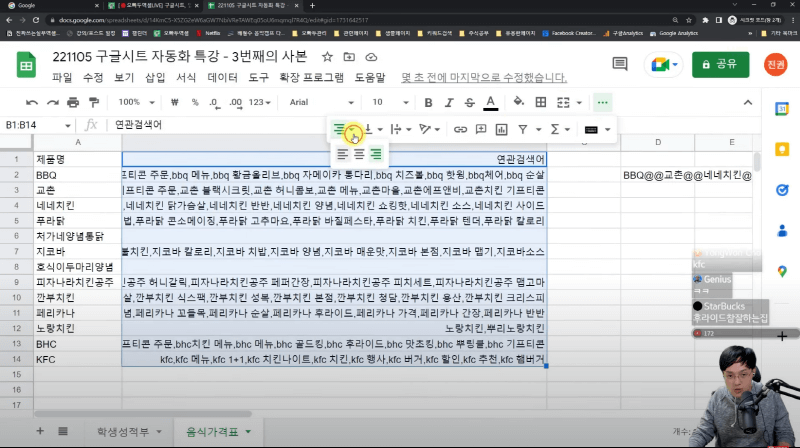Click insert chart icon
The width and height of the screenshot is (800, 448).
pos(502,130)
